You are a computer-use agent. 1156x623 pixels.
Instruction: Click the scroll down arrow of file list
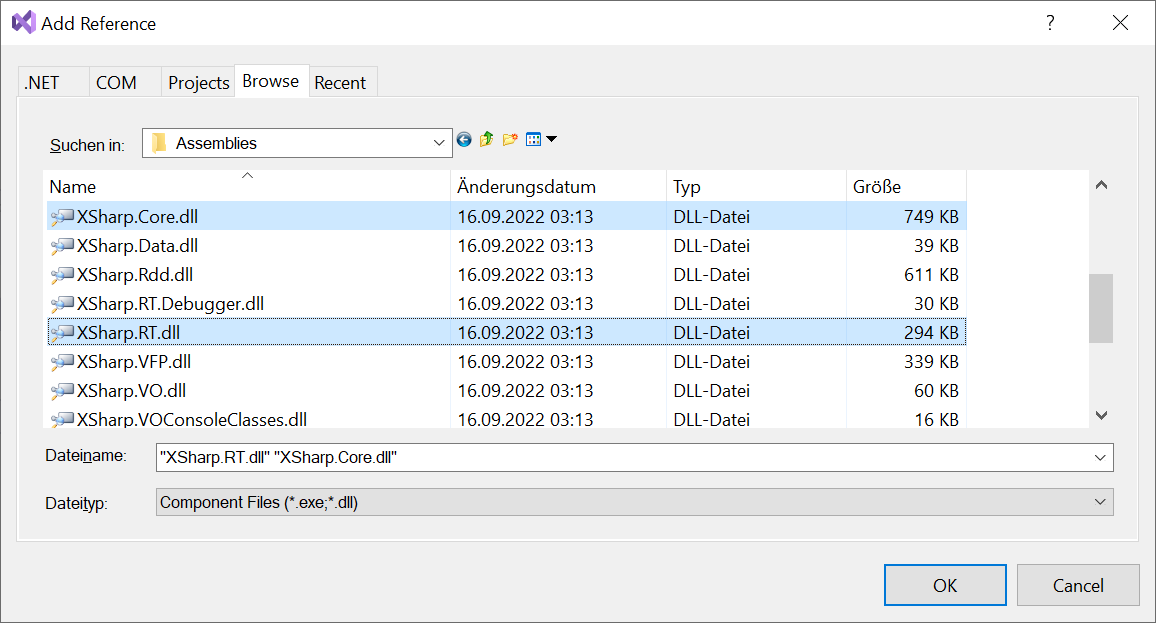coord(1101,415)
